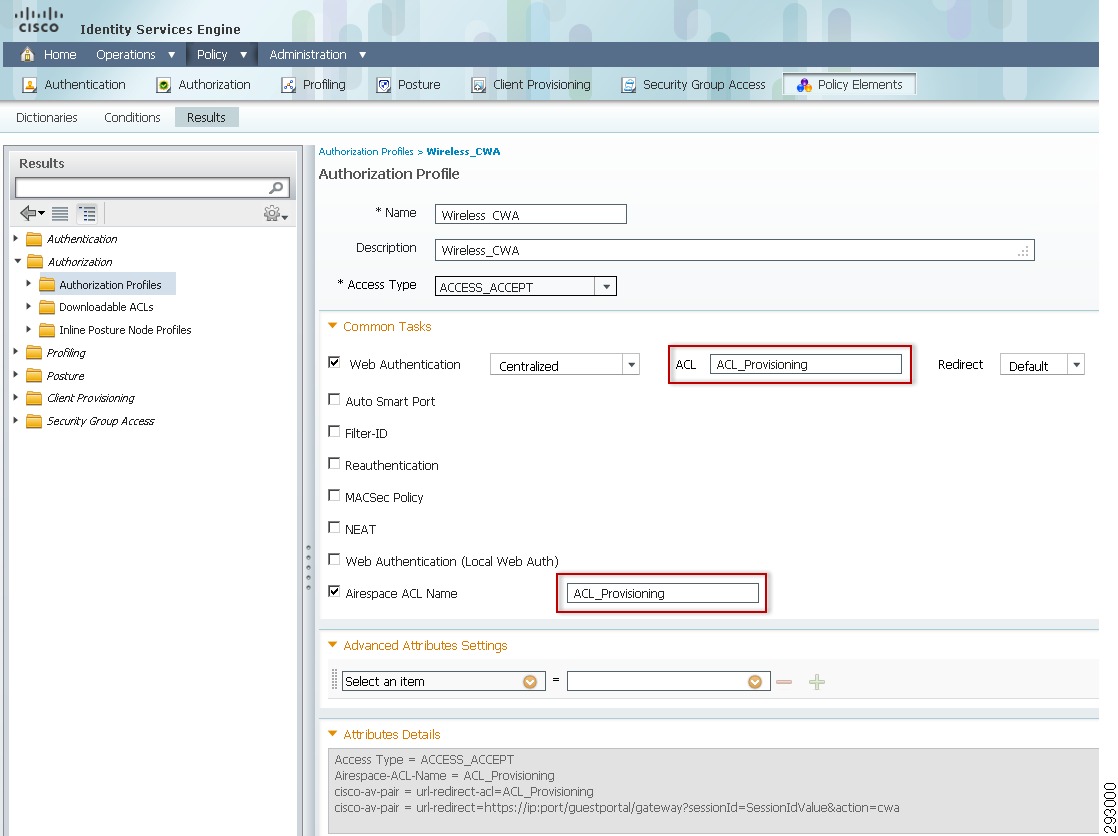
Task: Click the Wireless_CWA breadcrumb link
Action: point(463,151)
